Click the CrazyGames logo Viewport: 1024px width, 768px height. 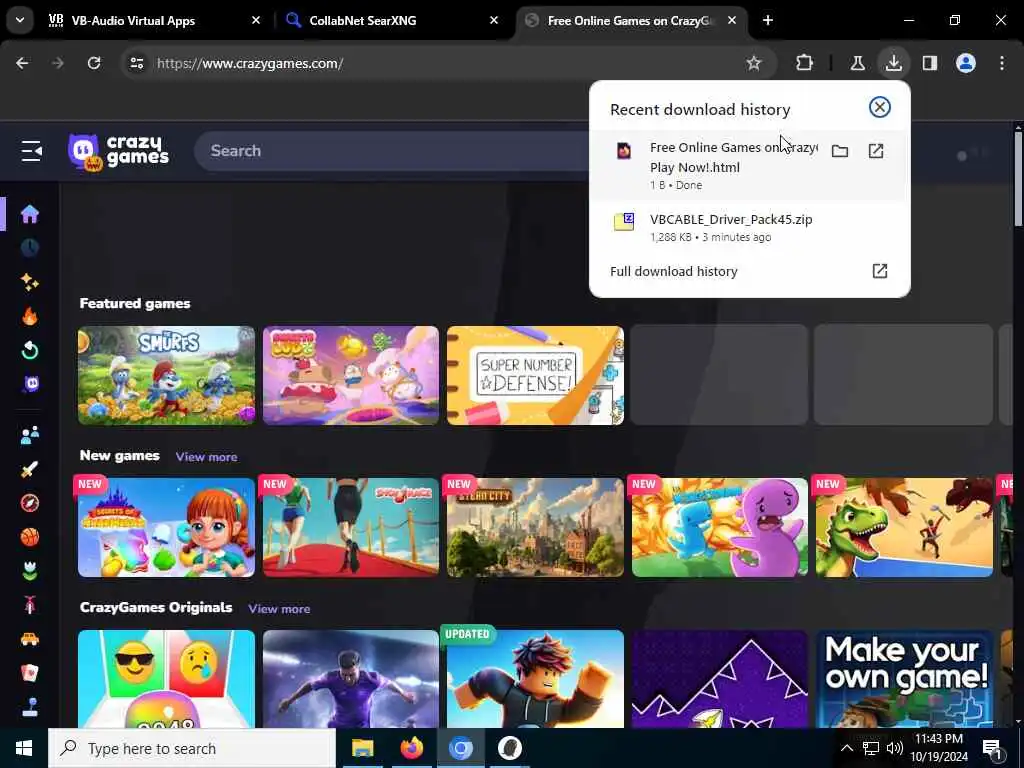click(118, 152)
